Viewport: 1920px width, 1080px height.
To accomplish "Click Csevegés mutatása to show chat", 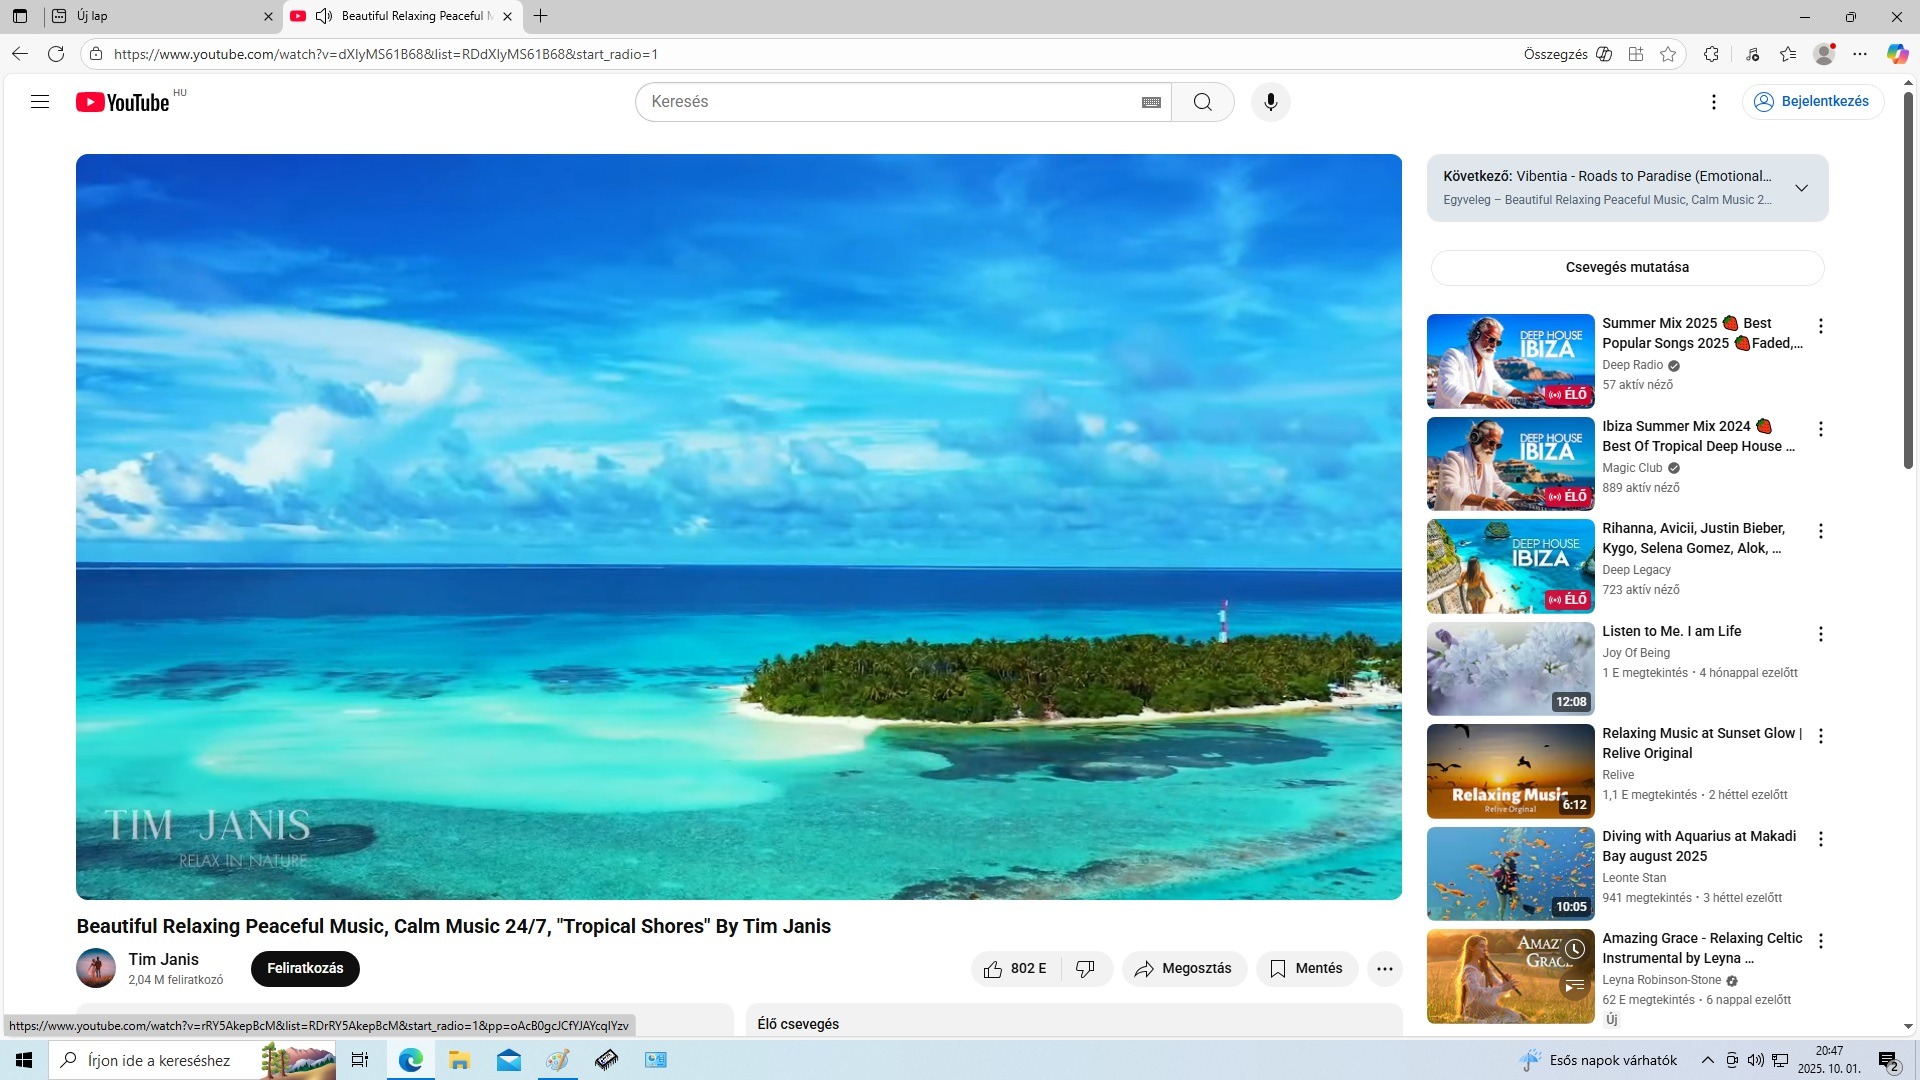I will [1627, 267].
